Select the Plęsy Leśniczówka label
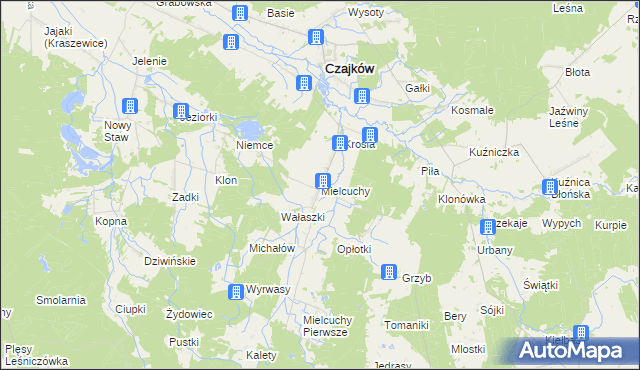The width and height of the screenshot is (640, 370). point(36,355)
